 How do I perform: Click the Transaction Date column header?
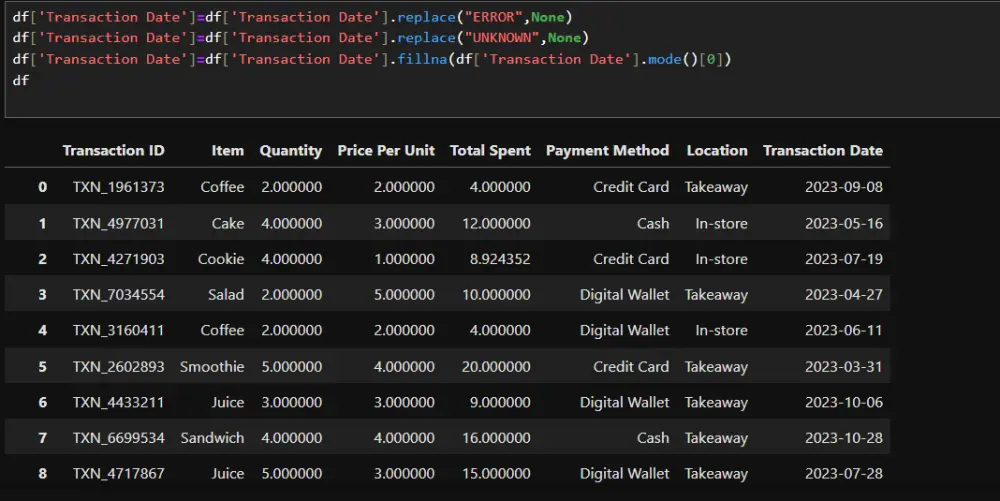click(823, 150)
